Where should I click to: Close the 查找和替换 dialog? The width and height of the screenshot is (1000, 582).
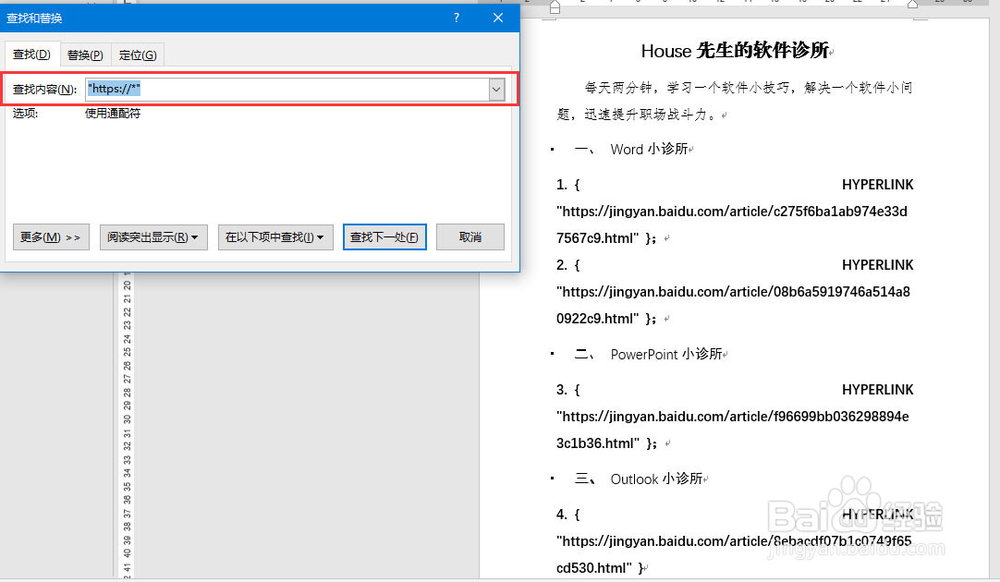point(498,18)
